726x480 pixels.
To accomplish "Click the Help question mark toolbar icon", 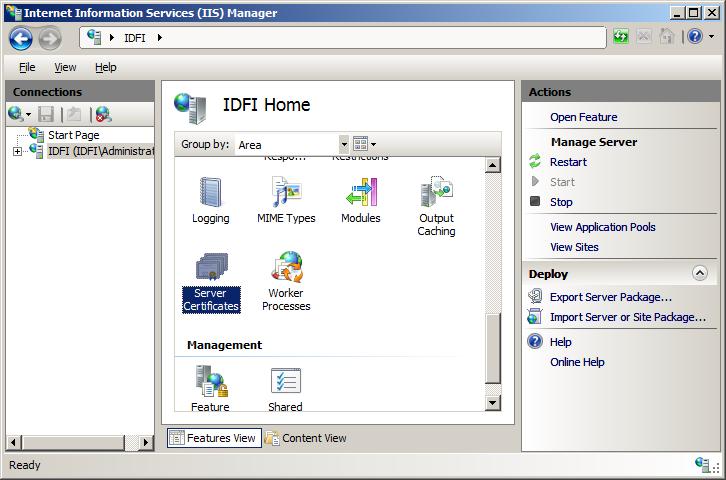I will point(695,36).
